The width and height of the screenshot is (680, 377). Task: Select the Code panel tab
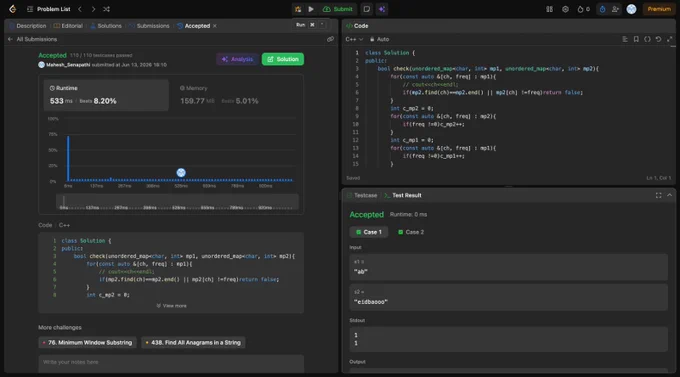point(357,26)
